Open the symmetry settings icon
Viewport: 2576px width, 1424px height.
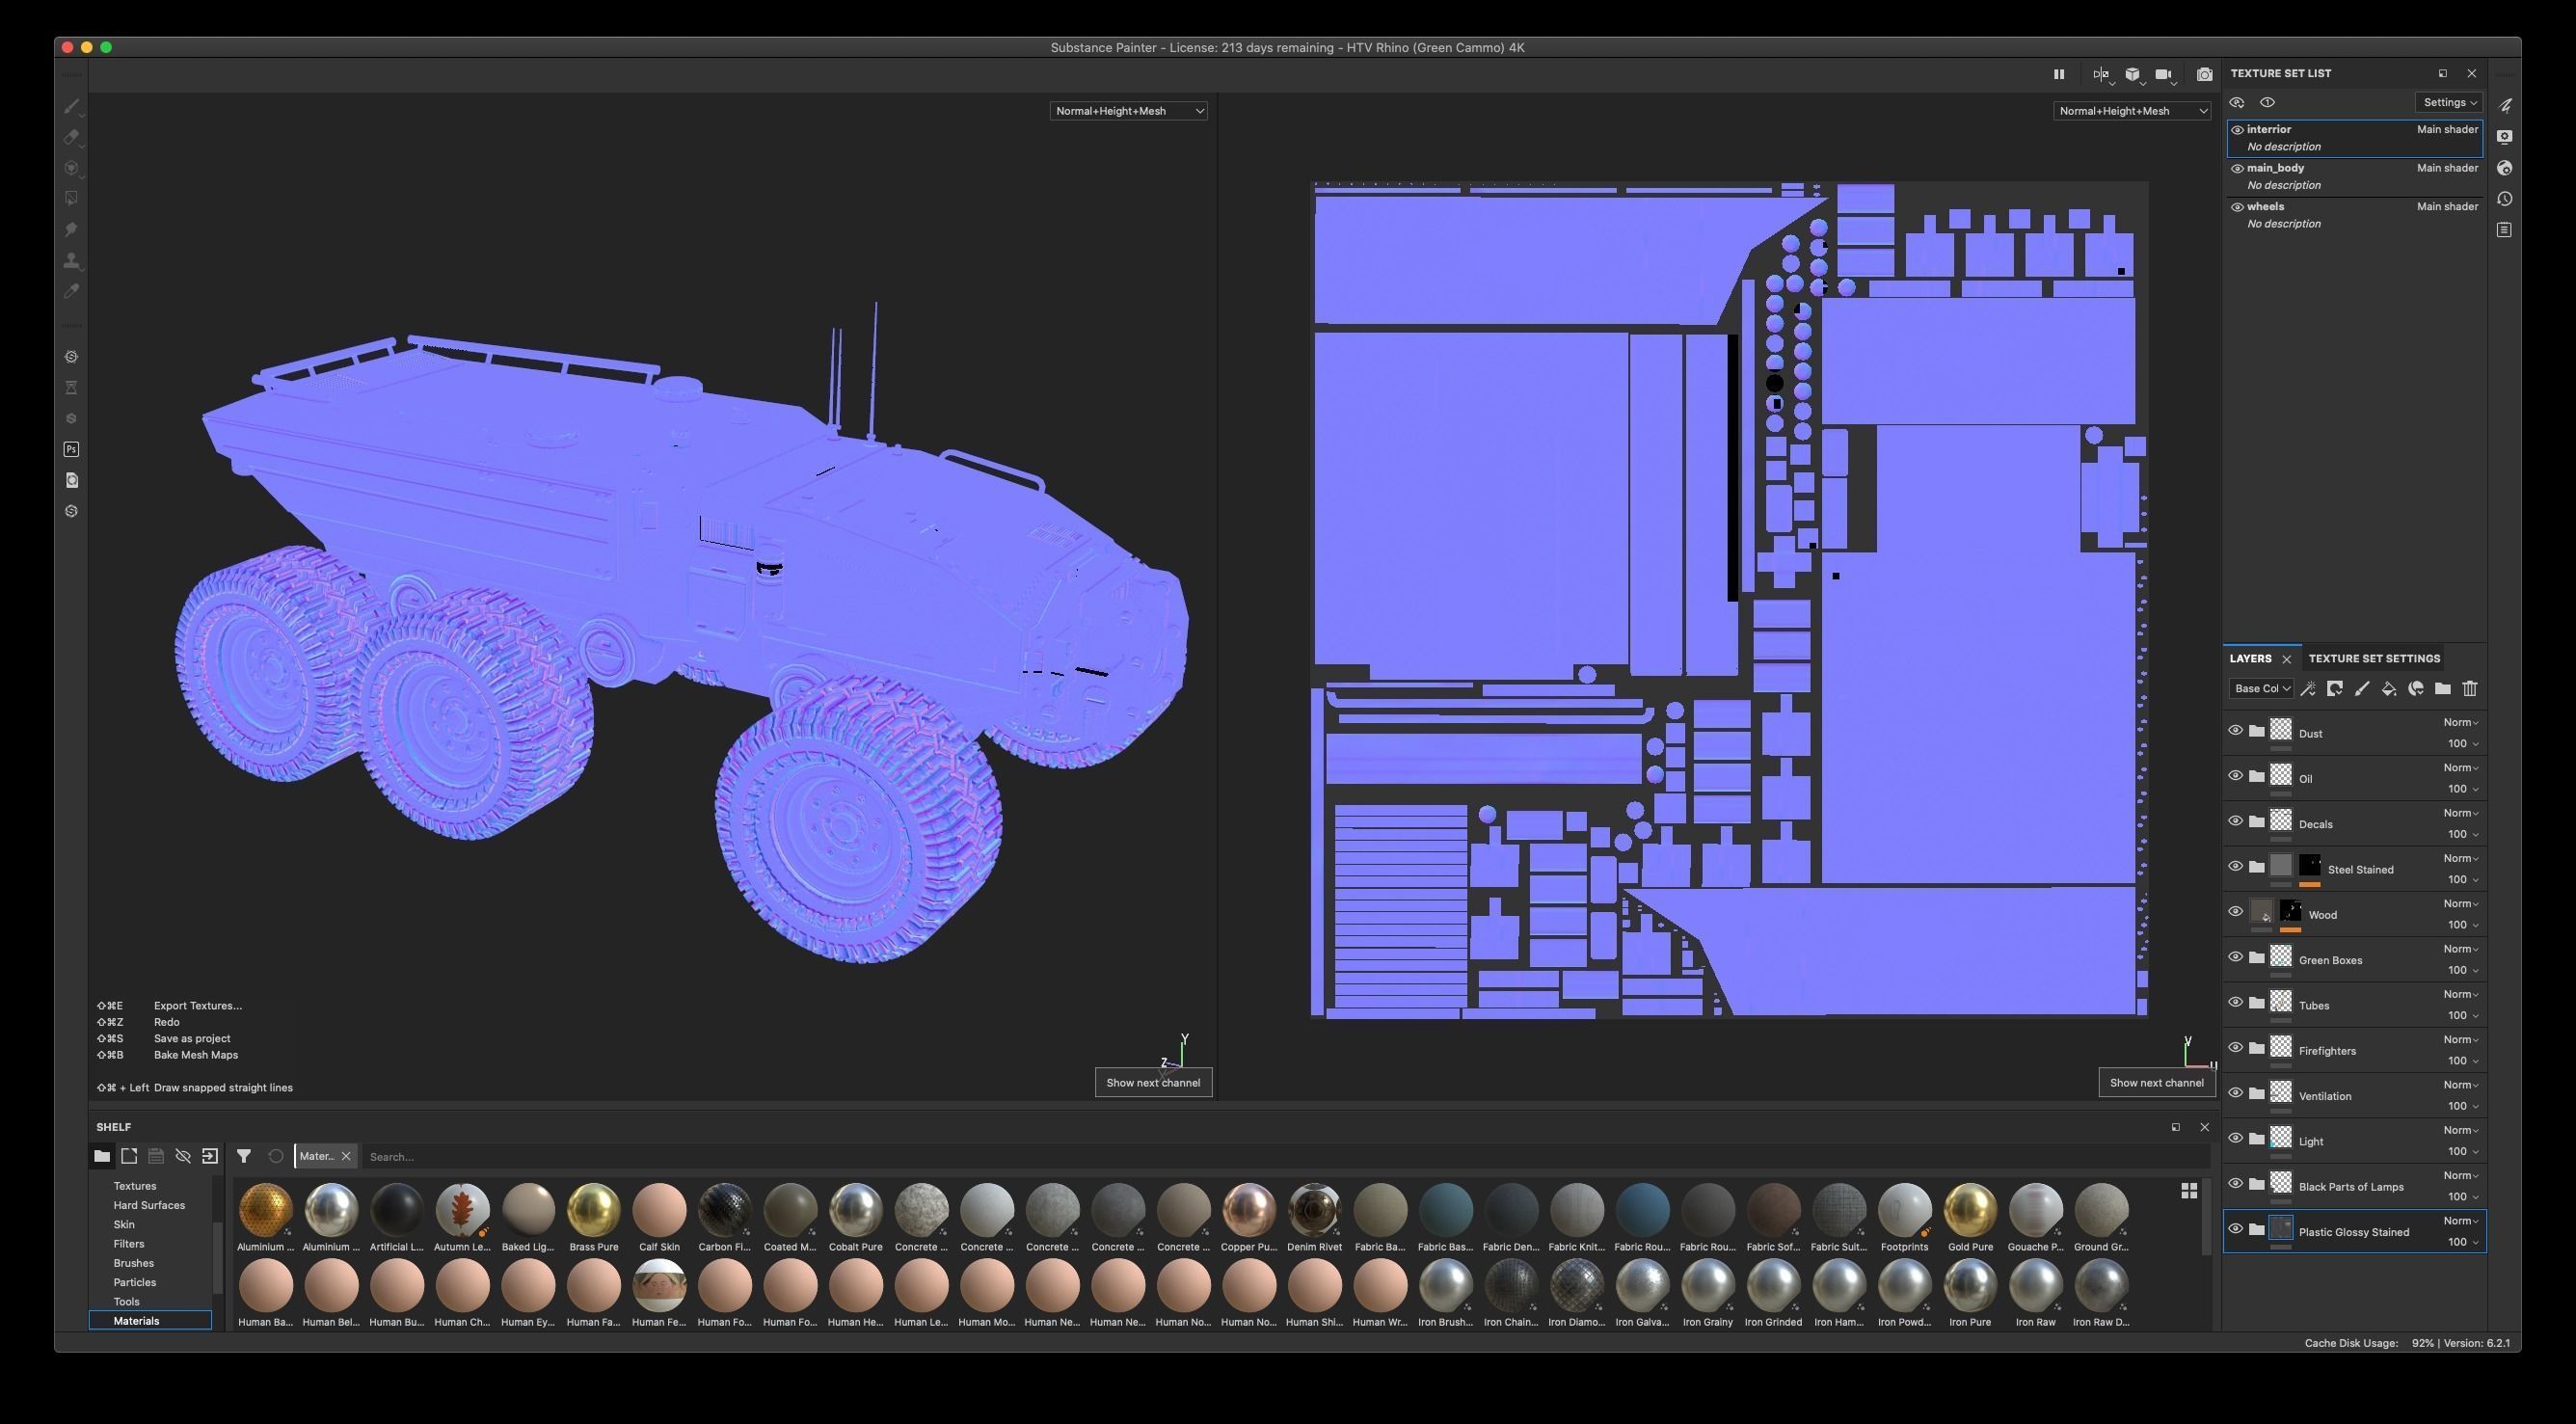coord(2101,74)
